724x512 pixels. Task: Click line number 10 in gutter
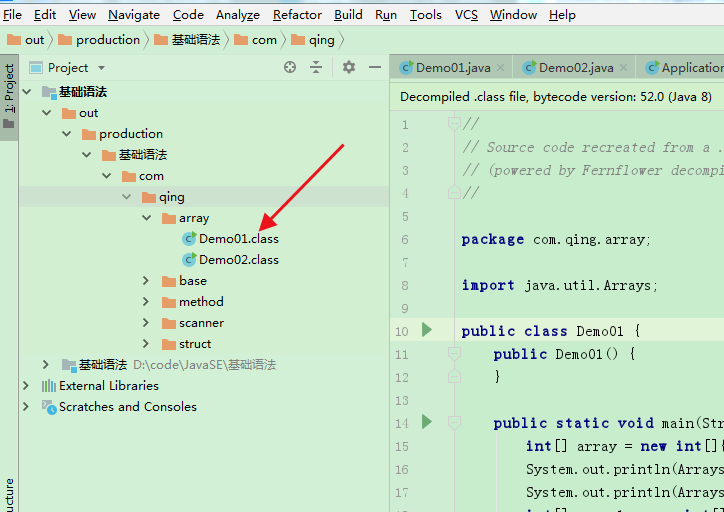coord(402,331)
